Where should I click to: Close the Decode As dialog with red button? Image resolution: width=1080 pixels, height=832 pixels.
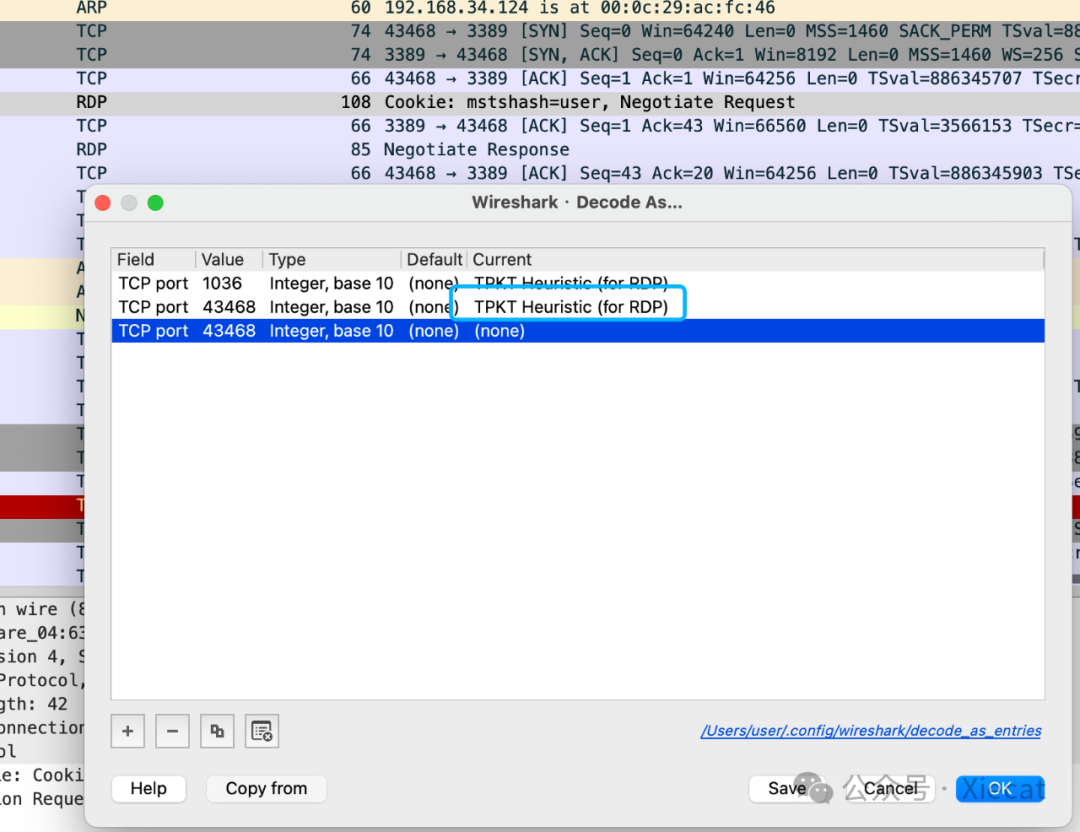pos(103,203)
